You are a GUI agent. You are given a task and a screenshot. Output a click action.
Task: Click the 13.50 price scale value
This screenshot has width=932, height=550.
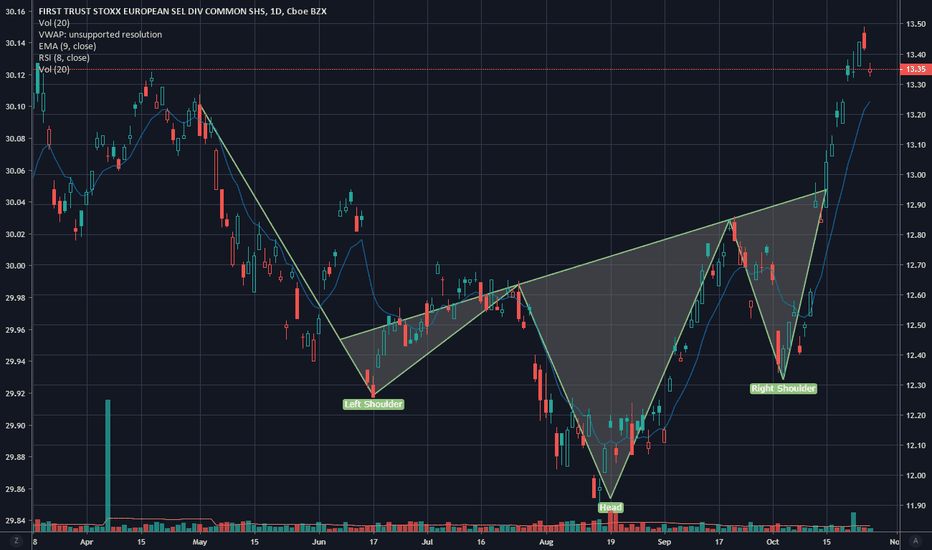(x=915, y=24)
